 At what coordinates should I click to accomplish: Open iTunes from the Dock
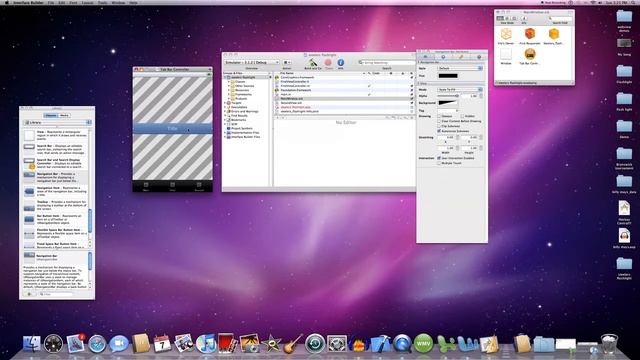[206, 344]
